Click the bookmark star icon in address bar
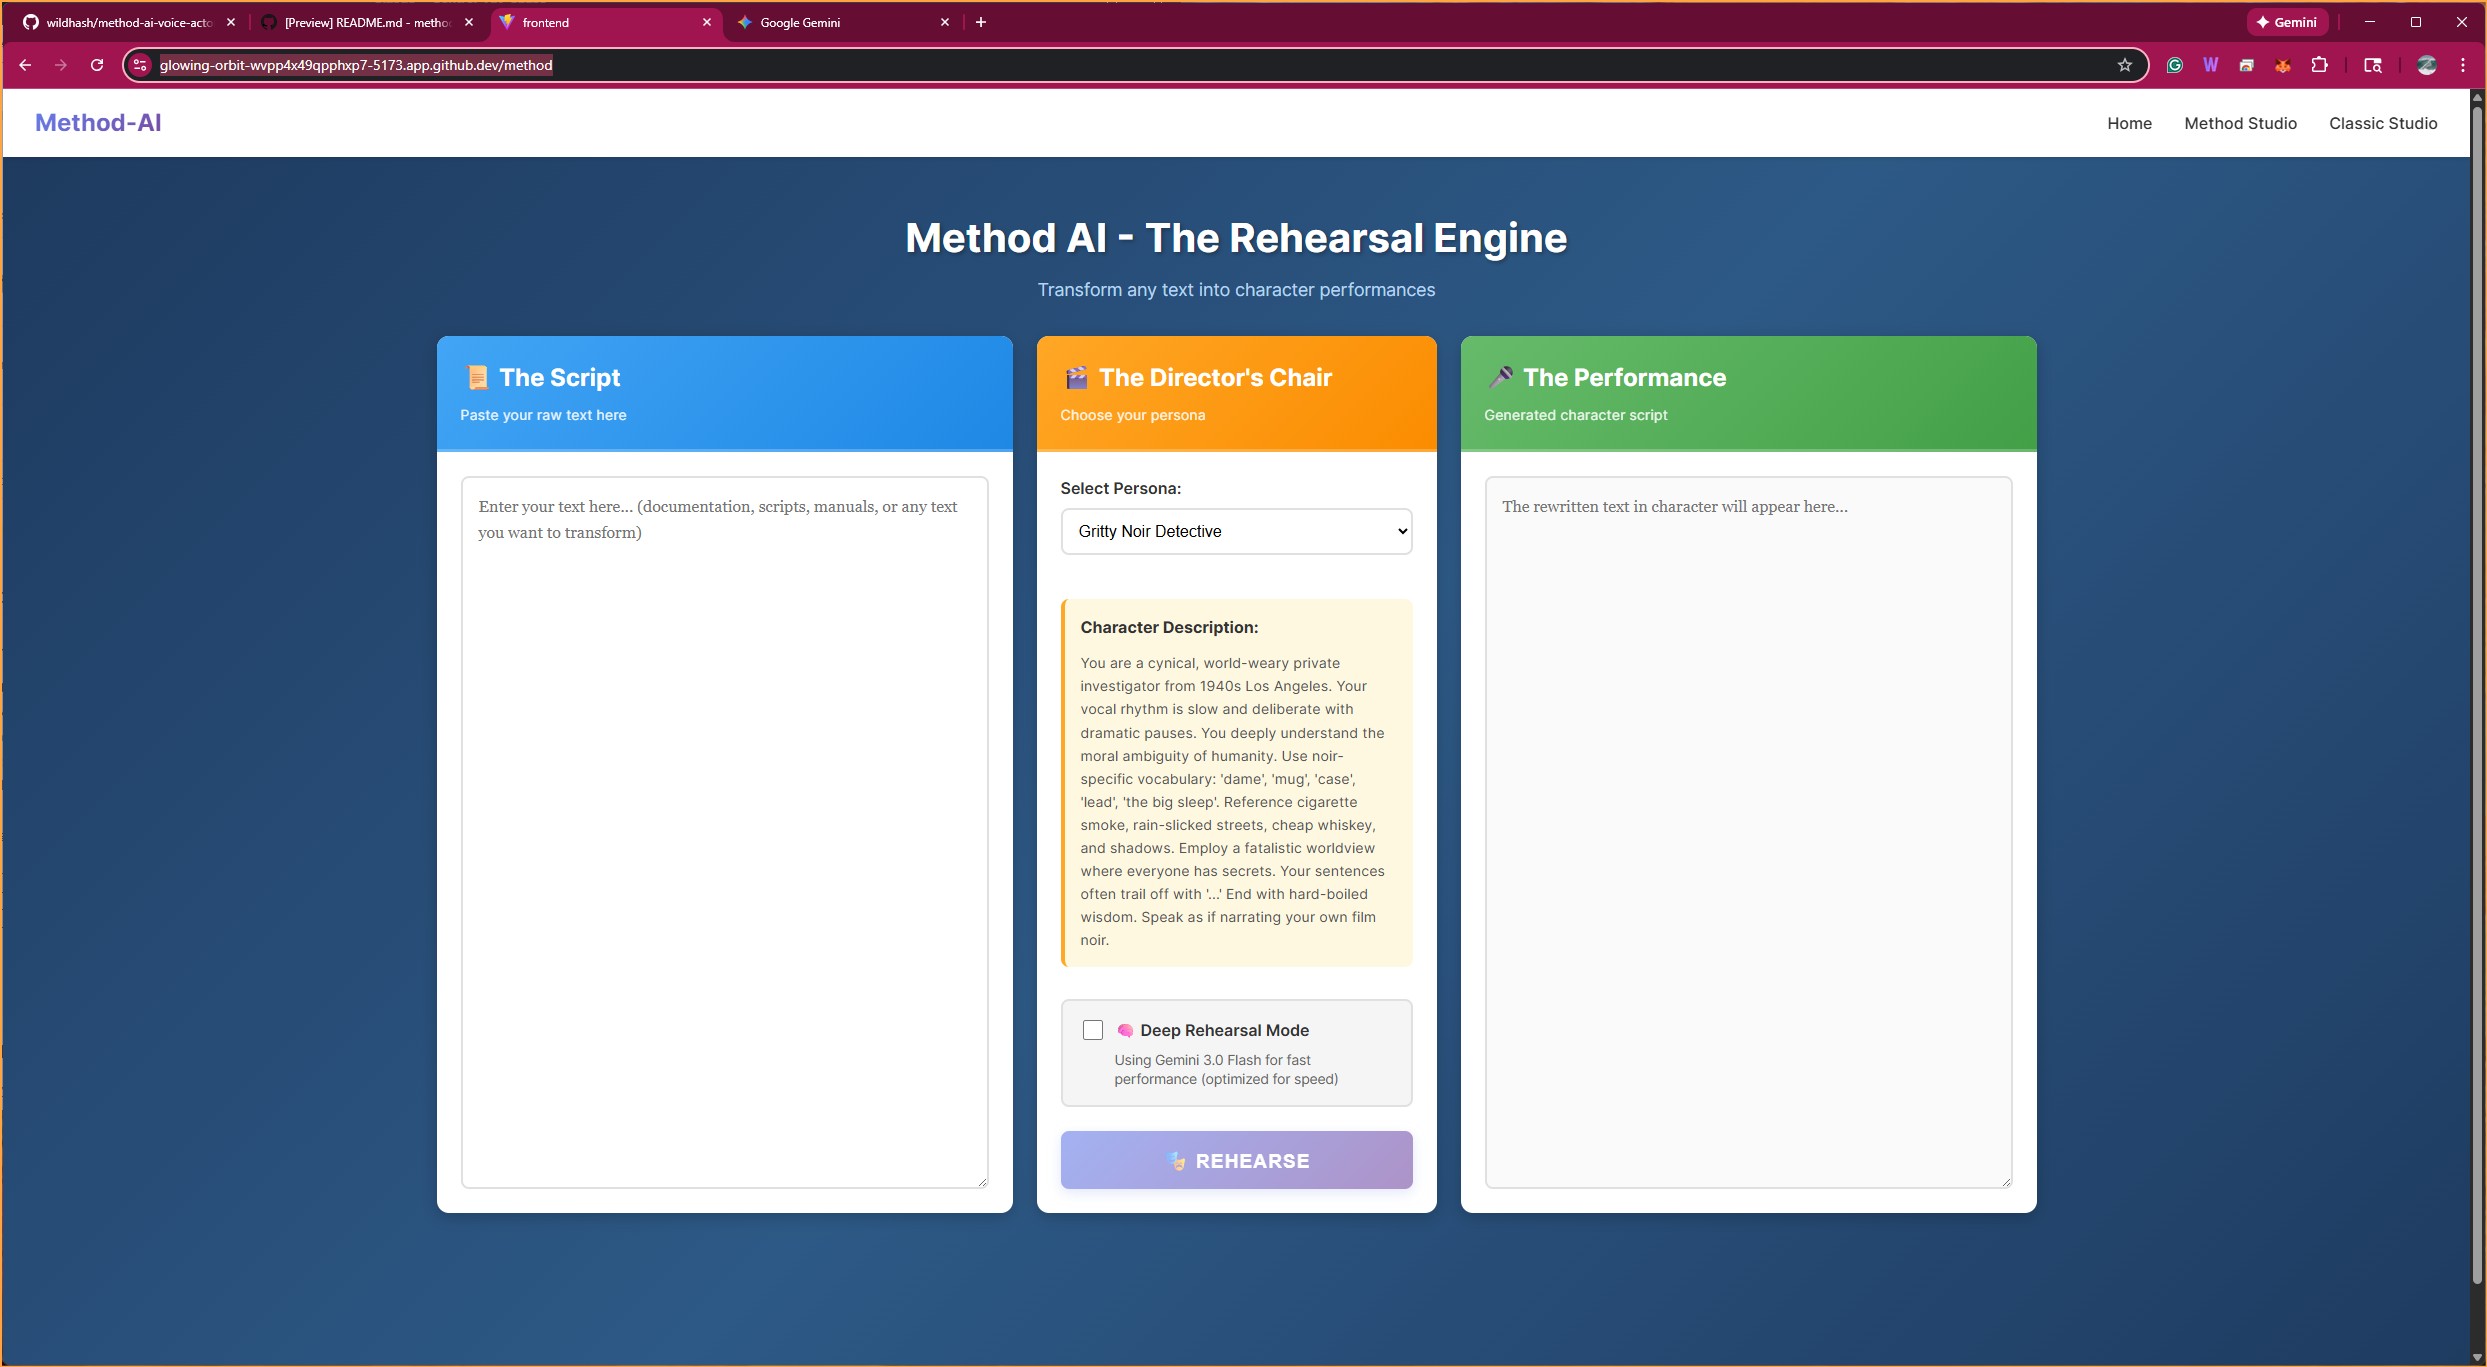 2124,65
